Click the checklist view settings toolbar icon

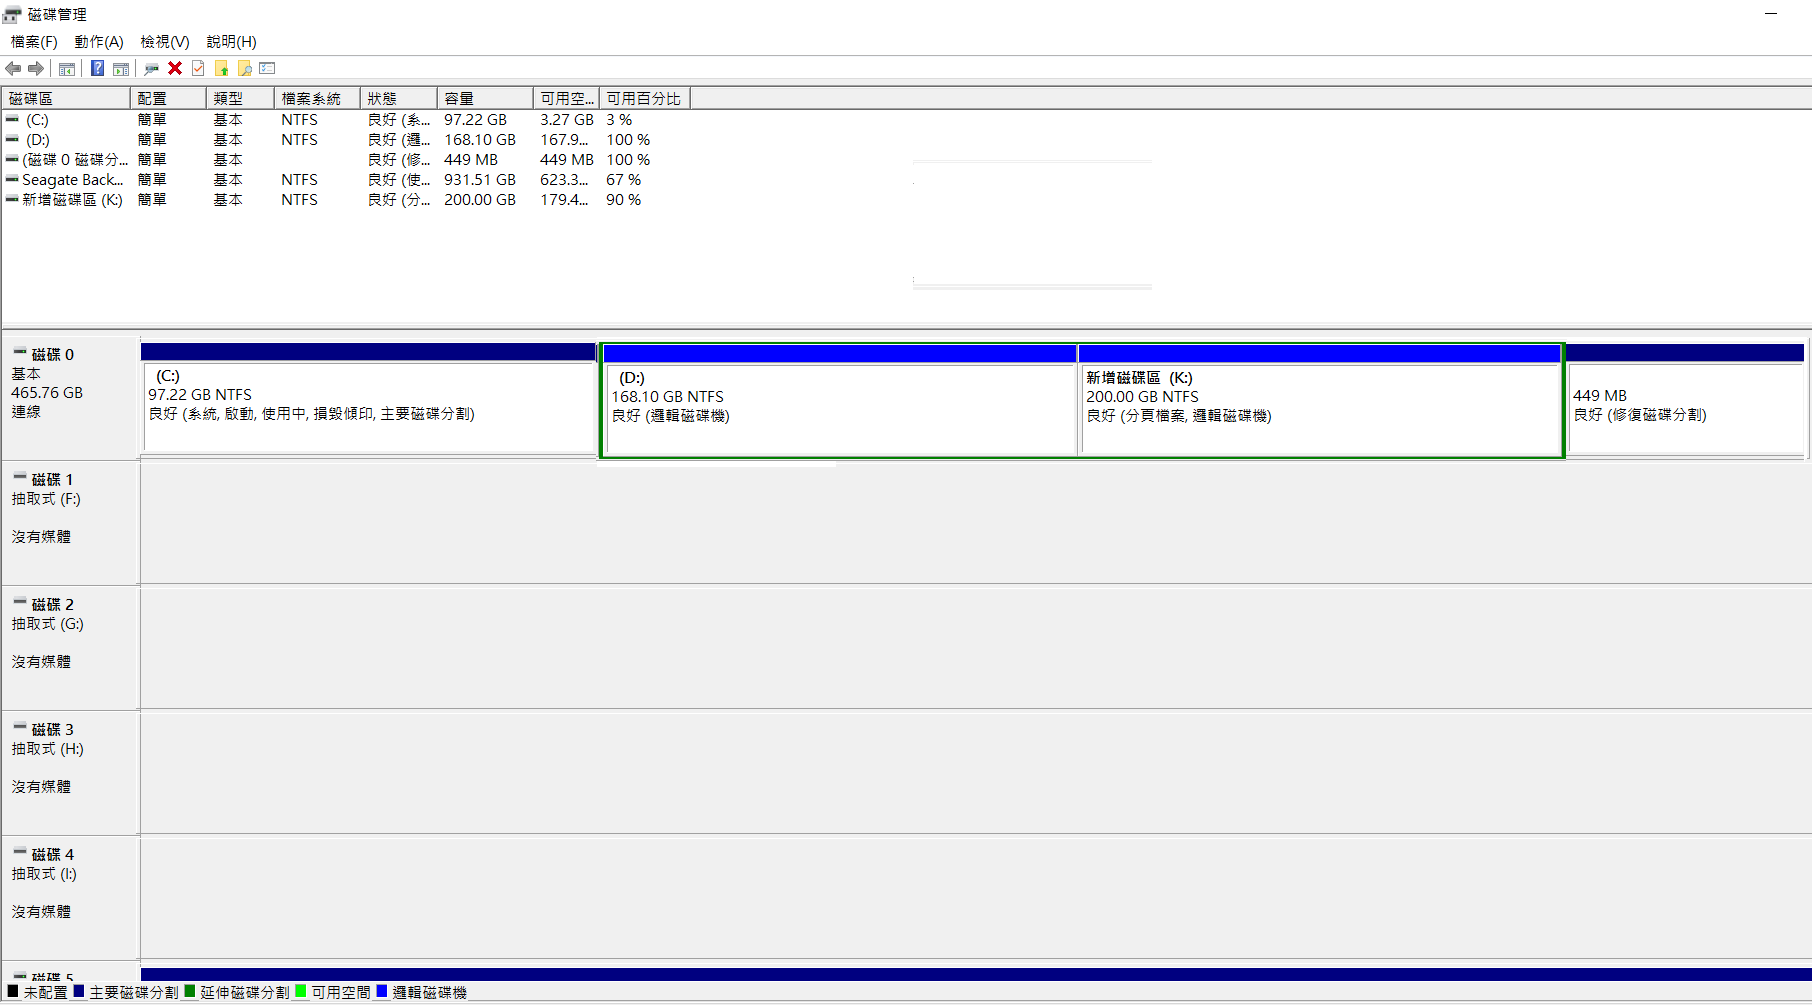[x=267, y=68]
